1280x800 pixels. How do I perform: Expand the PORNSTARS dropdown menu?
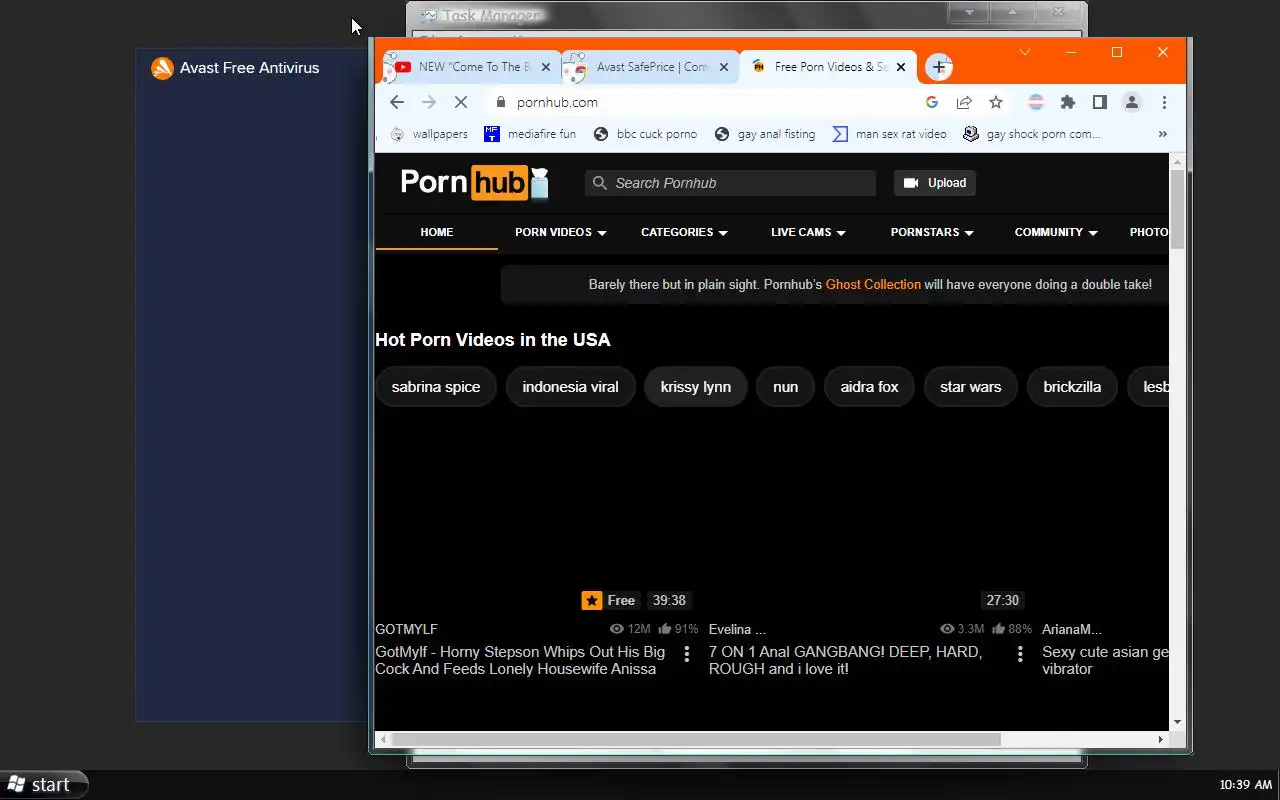pos(933,232)
